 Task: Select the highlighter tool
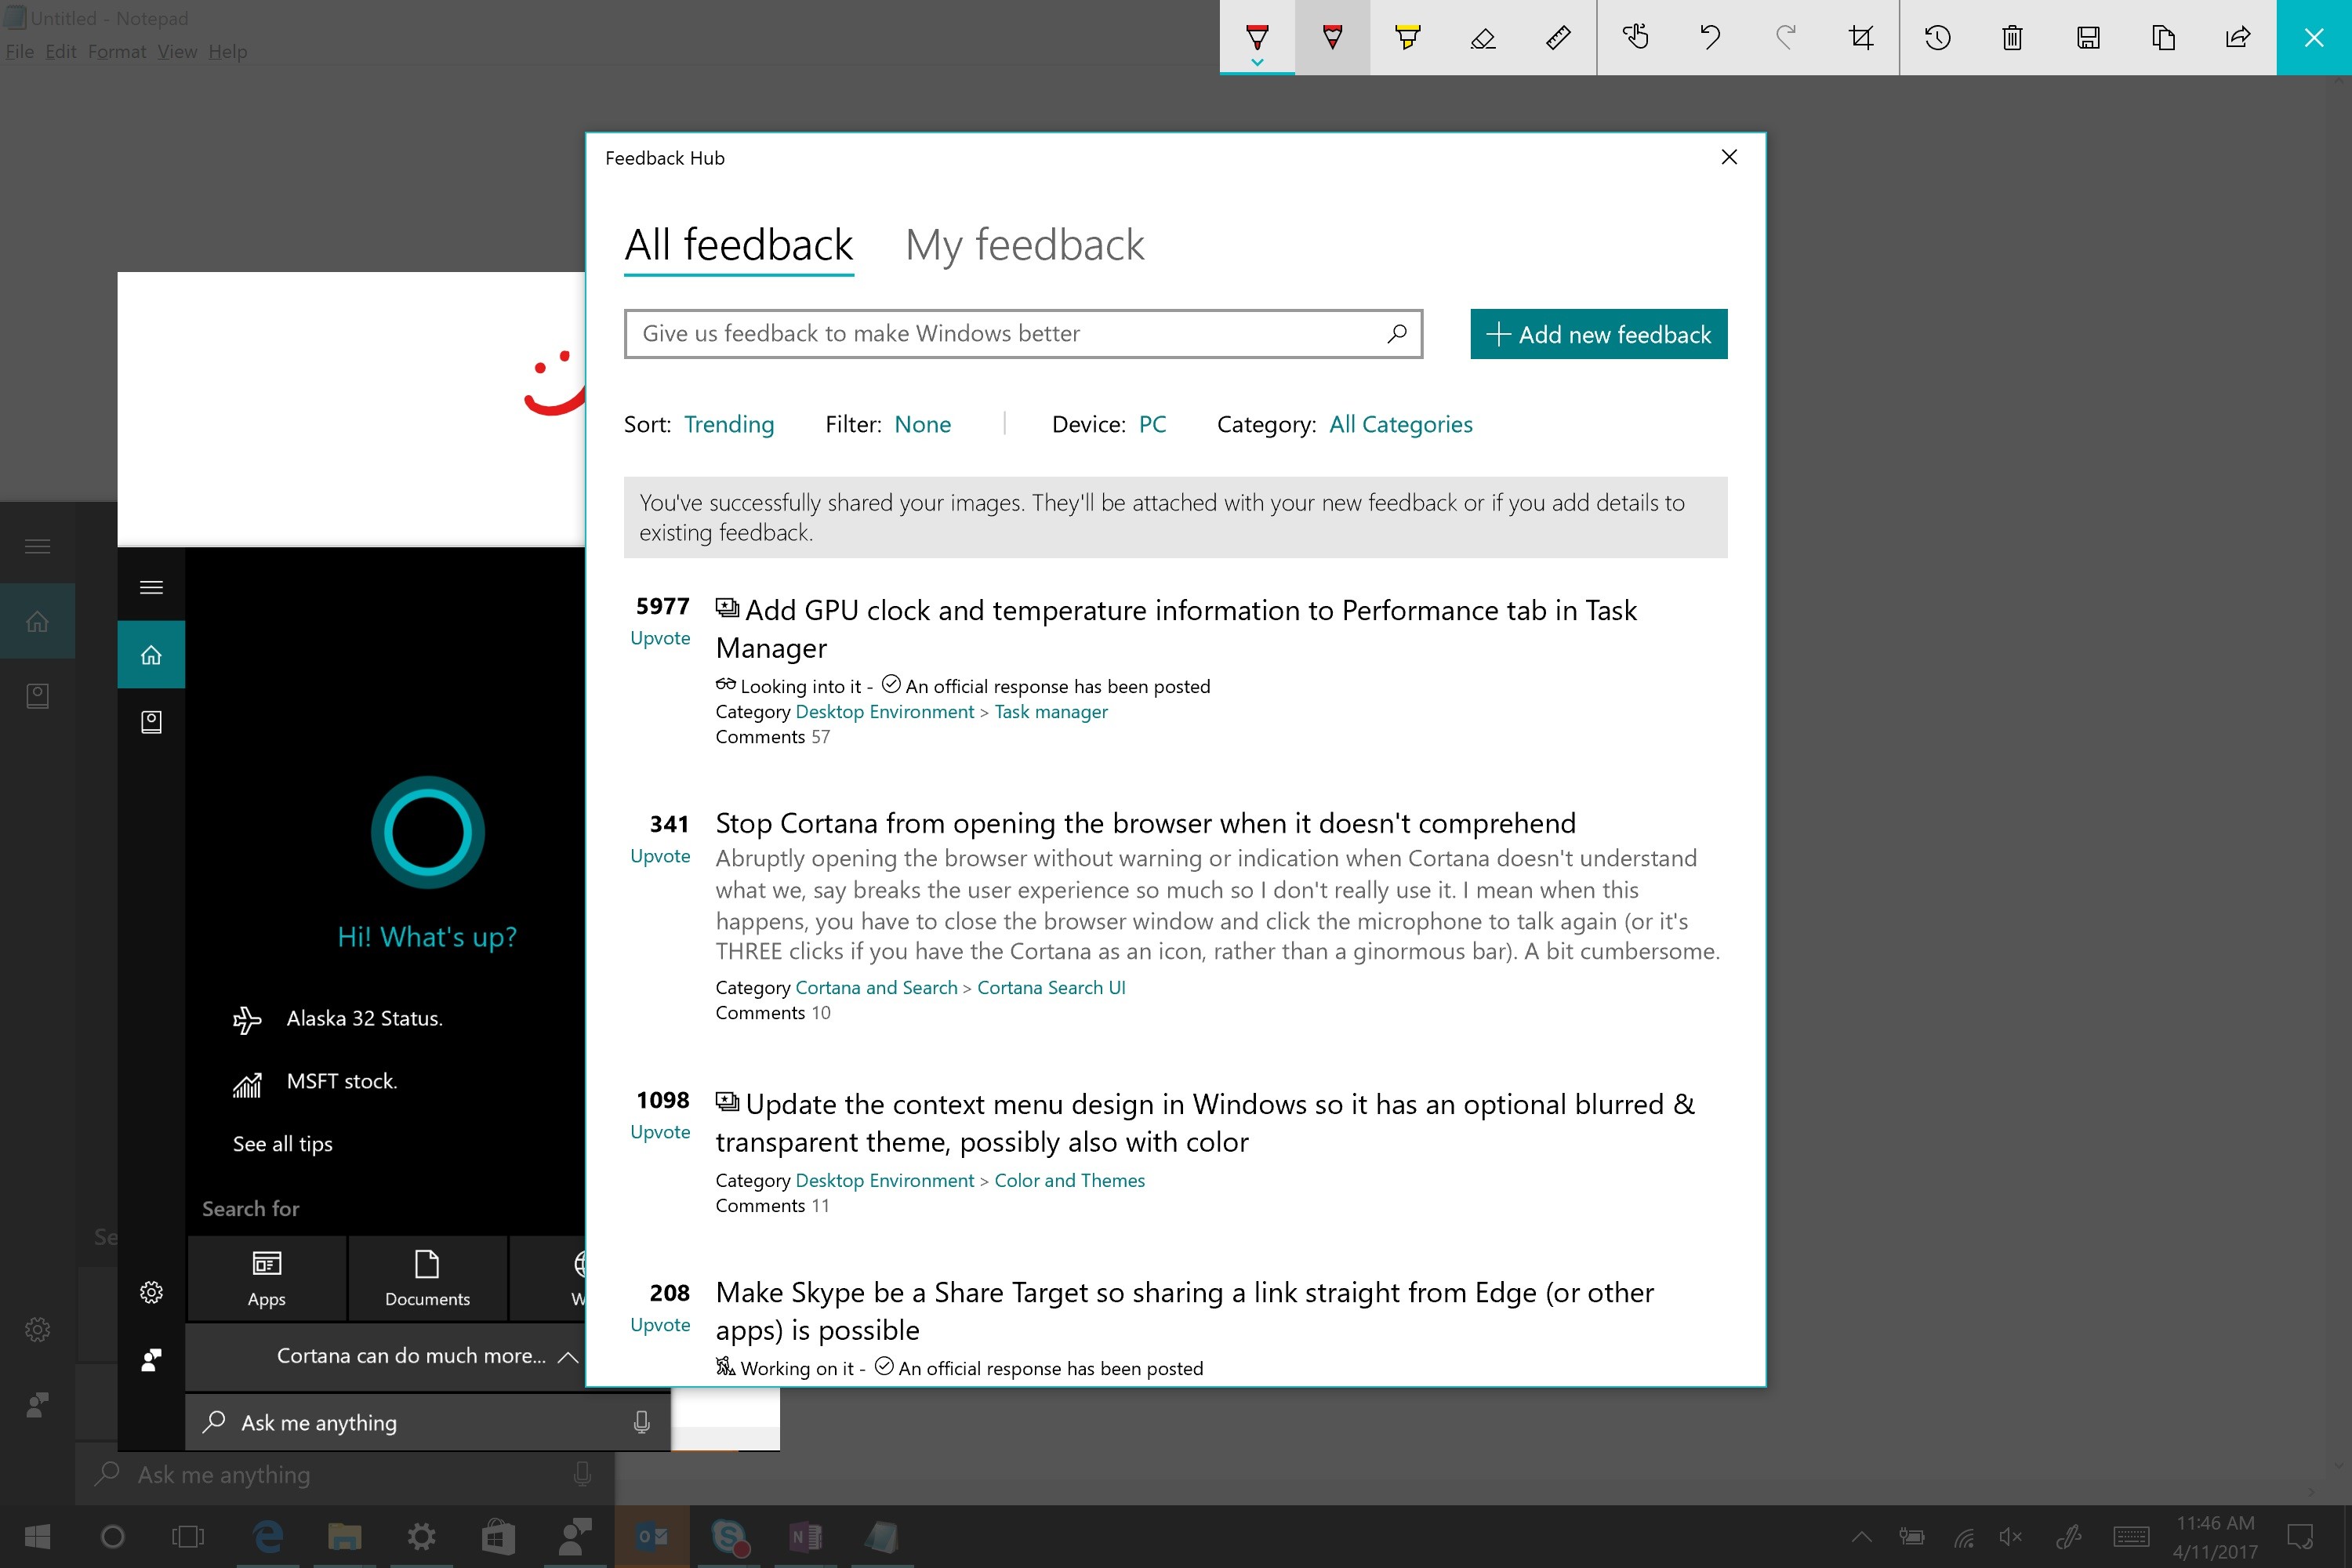point(1408,38)
